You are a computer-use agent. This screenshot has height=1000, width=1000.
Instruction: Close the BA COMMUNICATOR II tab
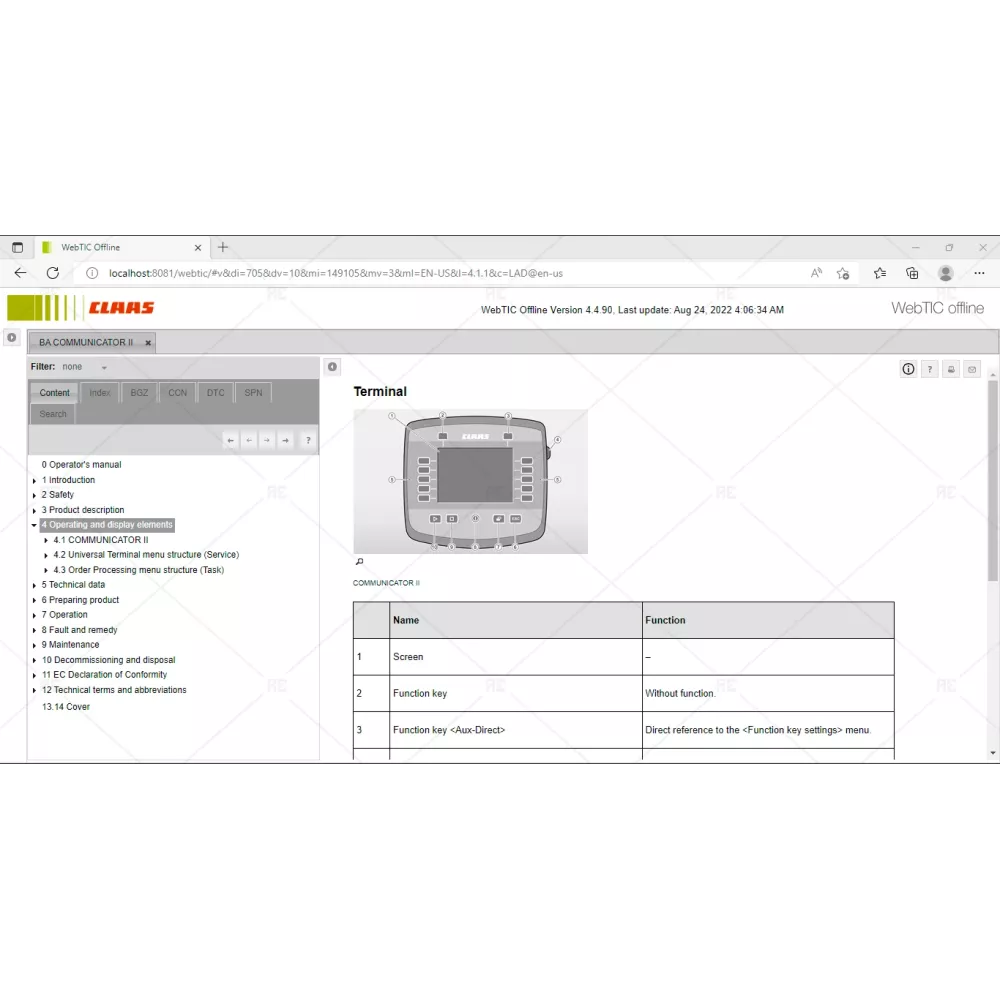tap(148, 343)
